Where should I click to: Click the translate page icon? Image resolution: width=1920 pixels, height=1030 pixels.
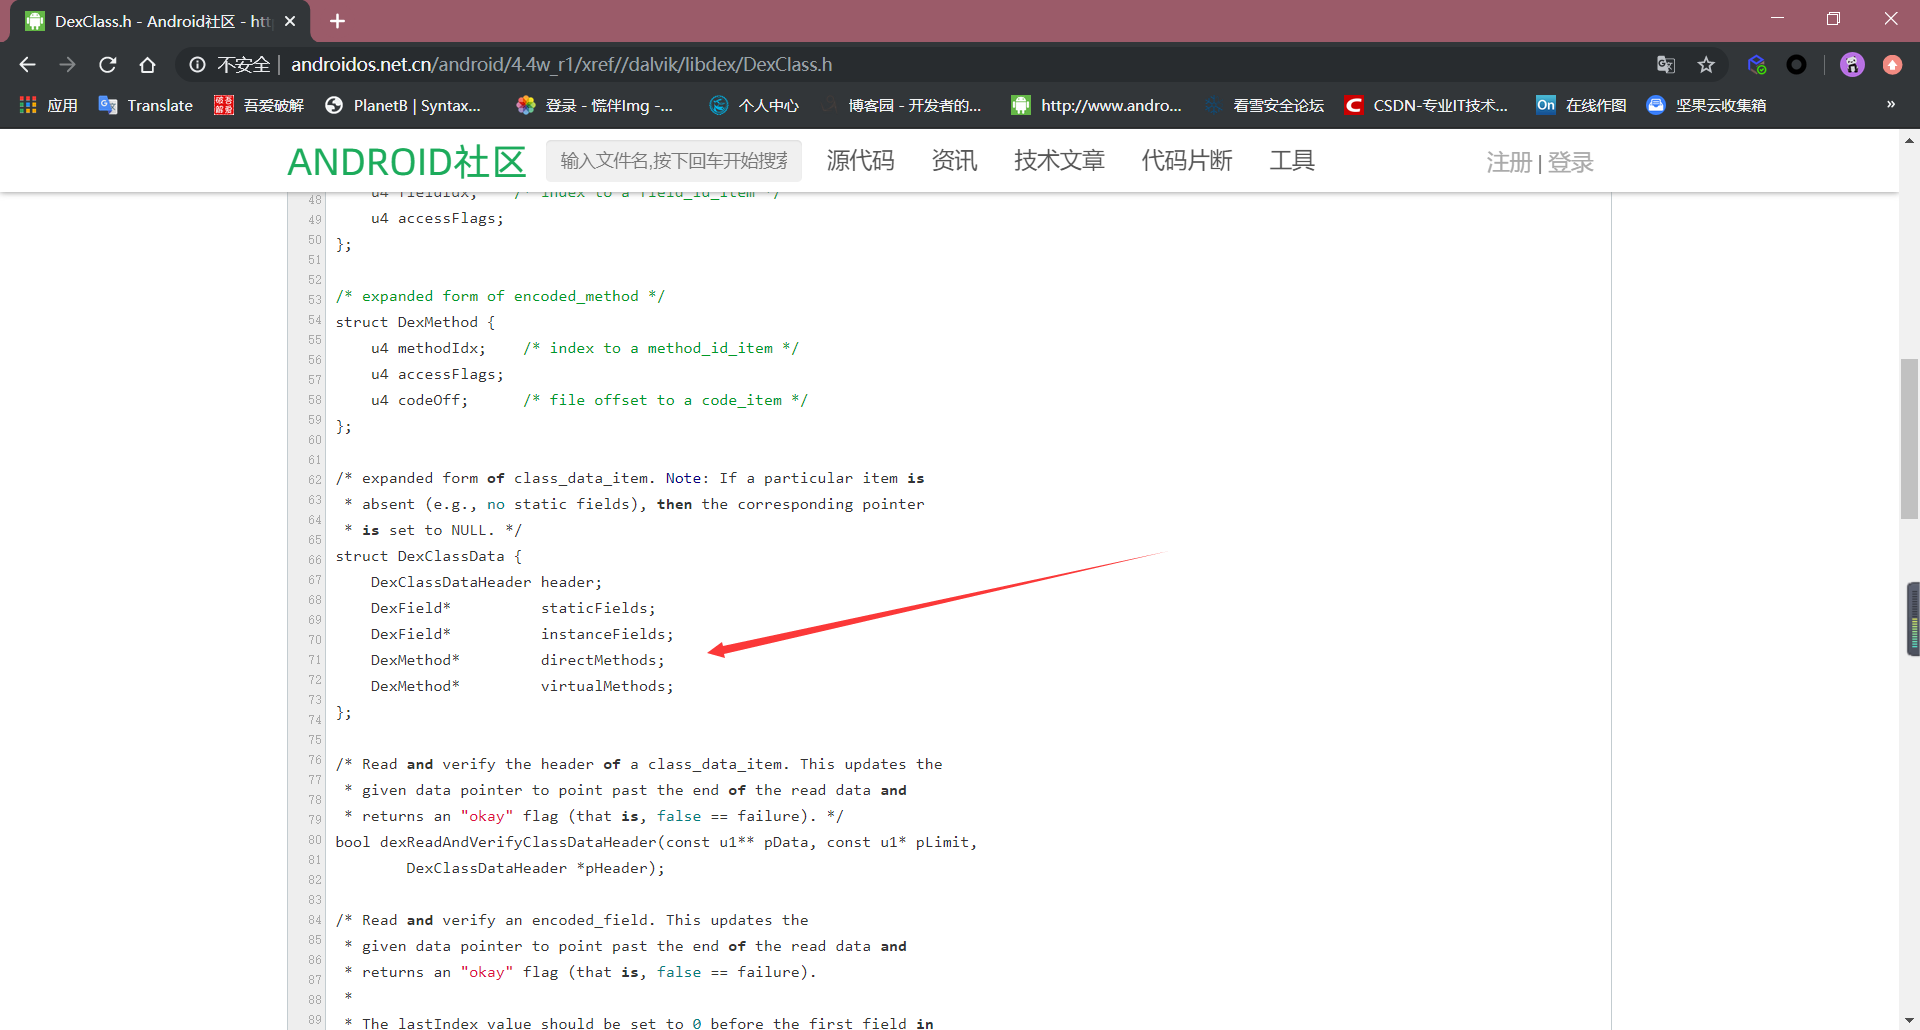click(1665, 65)
